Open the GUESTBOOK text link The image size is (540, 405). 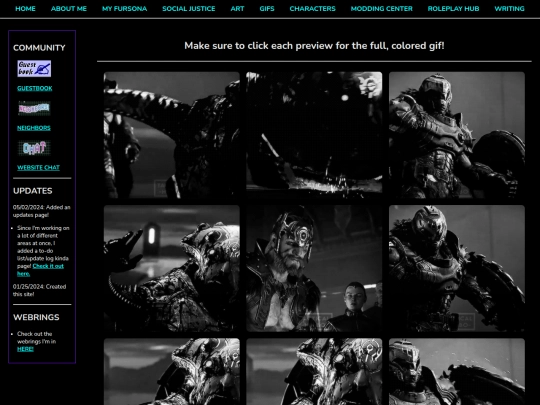click(35, 89)
